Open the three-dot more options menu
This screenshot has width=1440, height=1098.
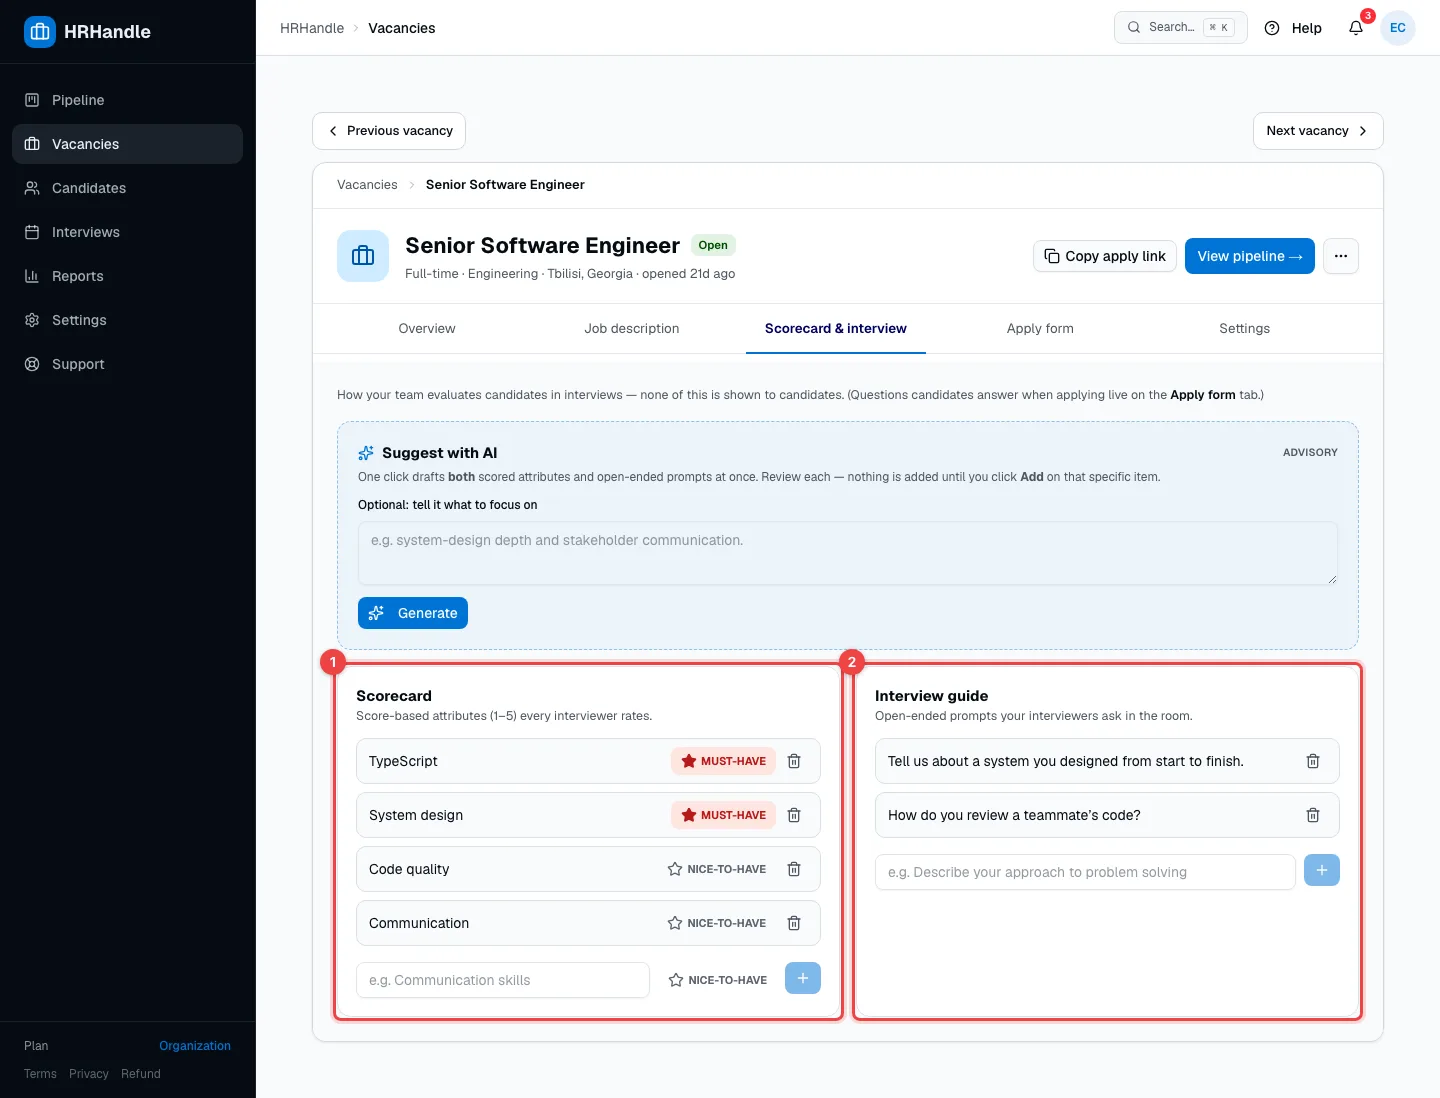[1341, 256]
